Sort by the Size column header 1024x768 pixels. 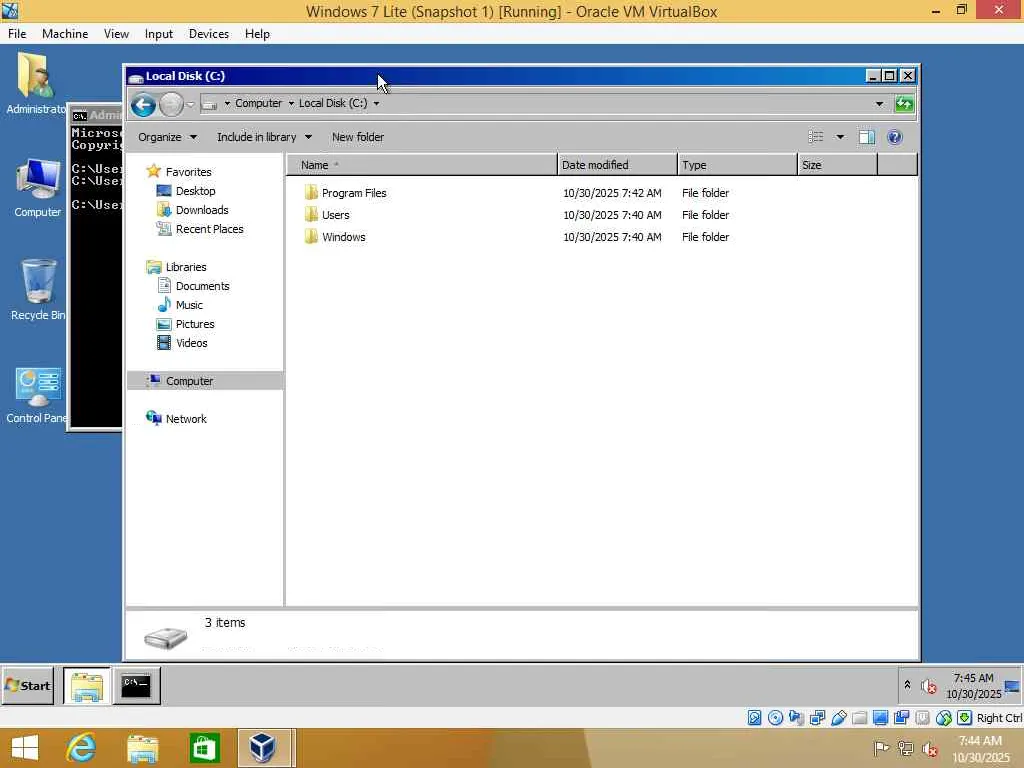coord(838,165)
